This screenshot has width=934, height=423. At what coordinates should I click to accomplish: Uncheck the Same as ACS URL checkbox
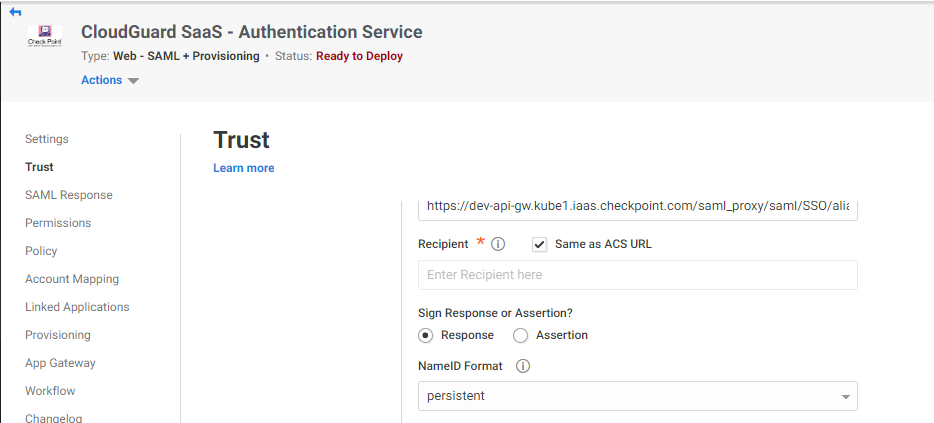click(x=540, y=244)
